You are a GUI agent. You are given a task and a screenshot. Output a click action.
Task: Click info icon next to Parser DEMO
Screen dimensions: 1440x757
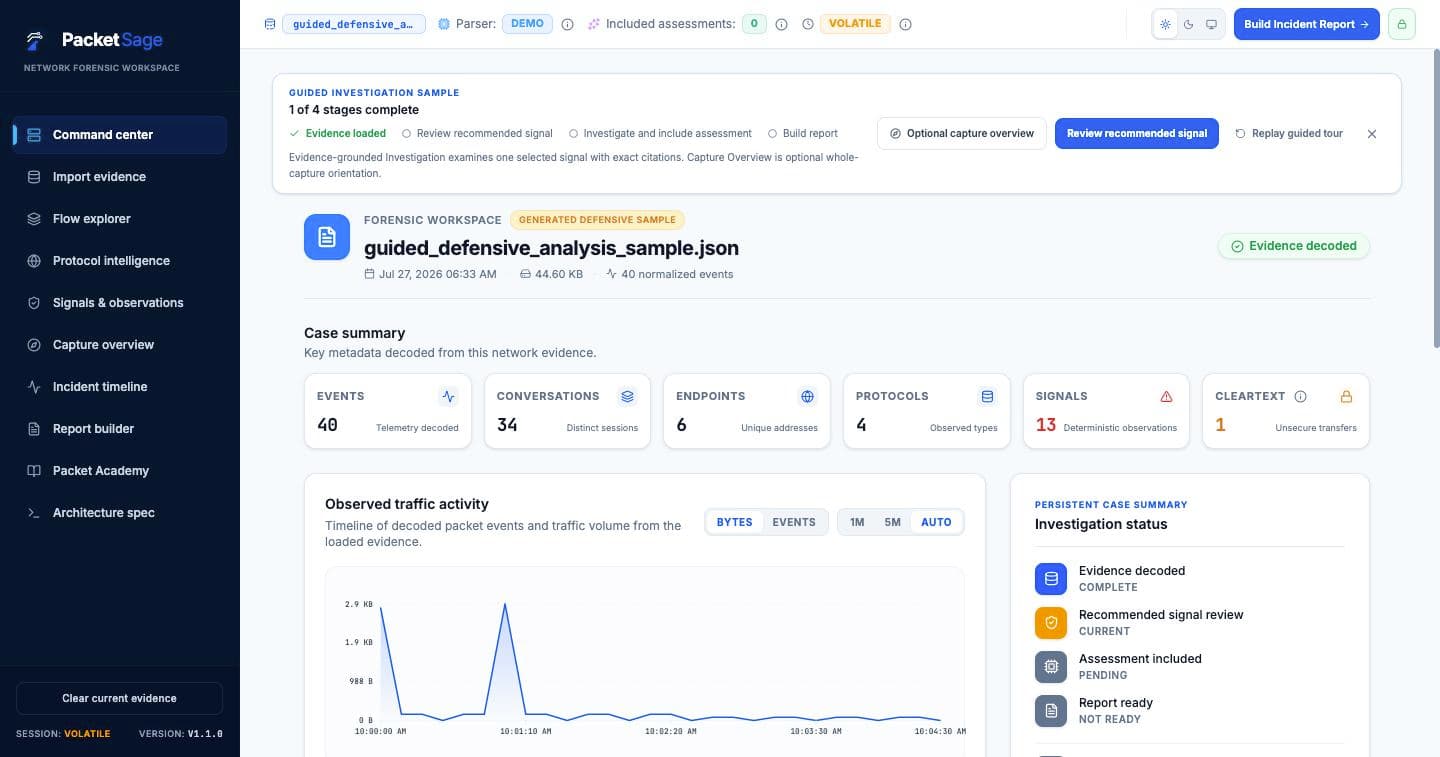(567, 24)
